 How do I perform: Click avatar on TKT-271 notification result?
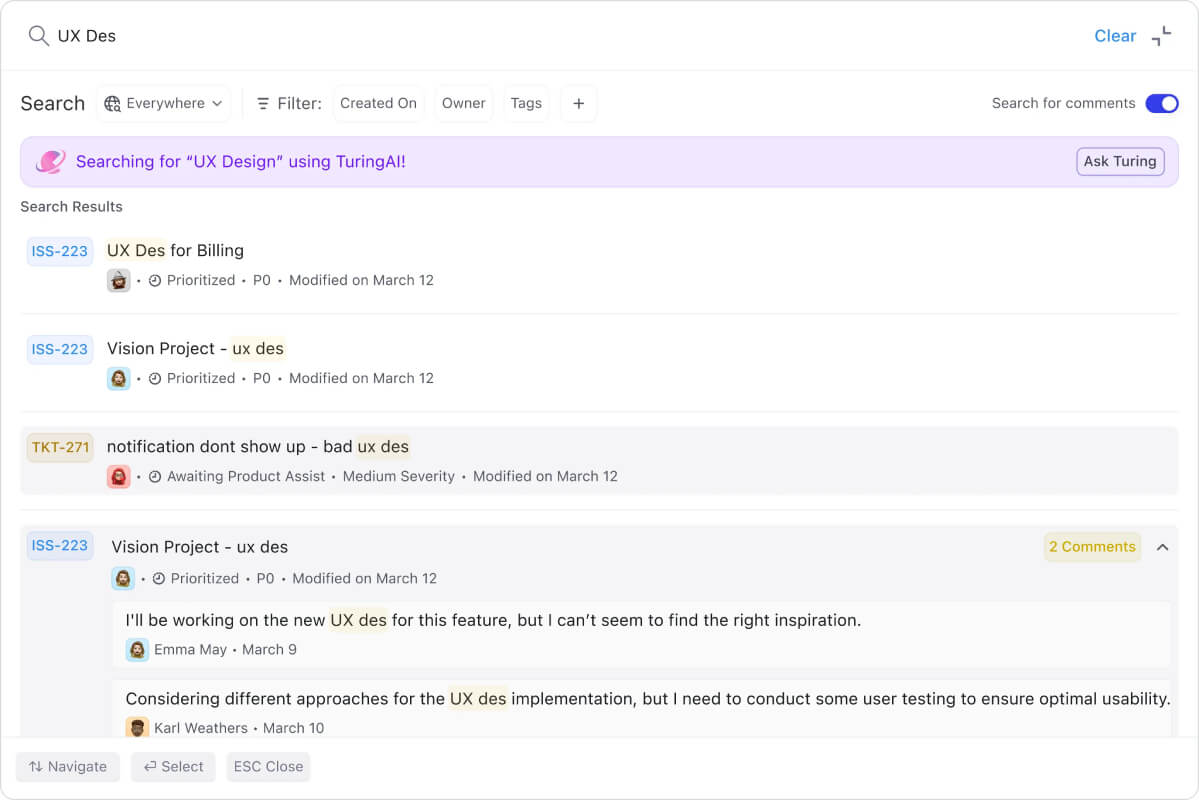119,476
